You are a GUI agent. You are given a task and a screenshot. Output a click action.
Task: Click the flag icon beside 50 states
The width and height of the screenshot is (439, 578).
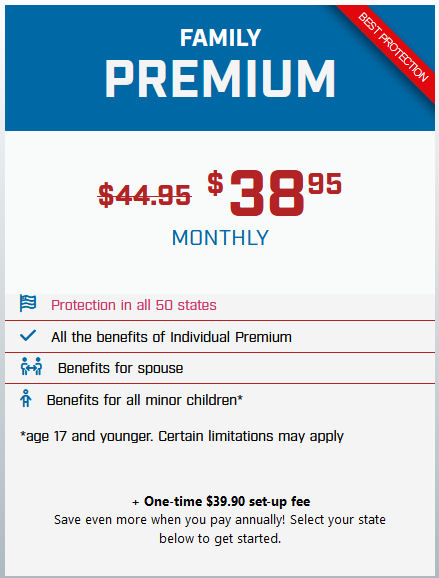click(x=28, y=303)
